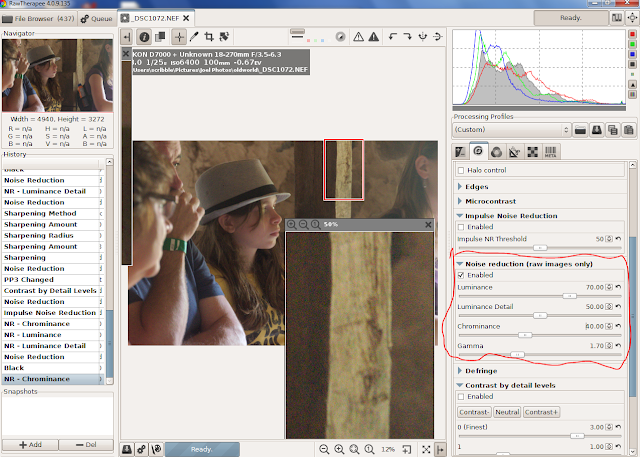Toggle before/after view icon

[160, 37]
